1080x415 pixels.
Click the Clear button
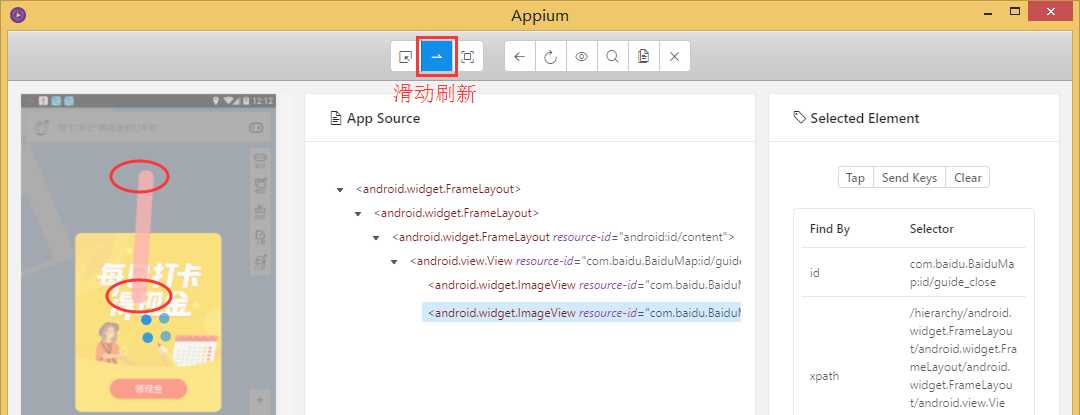pyautogui.click(x=968, y=178)
